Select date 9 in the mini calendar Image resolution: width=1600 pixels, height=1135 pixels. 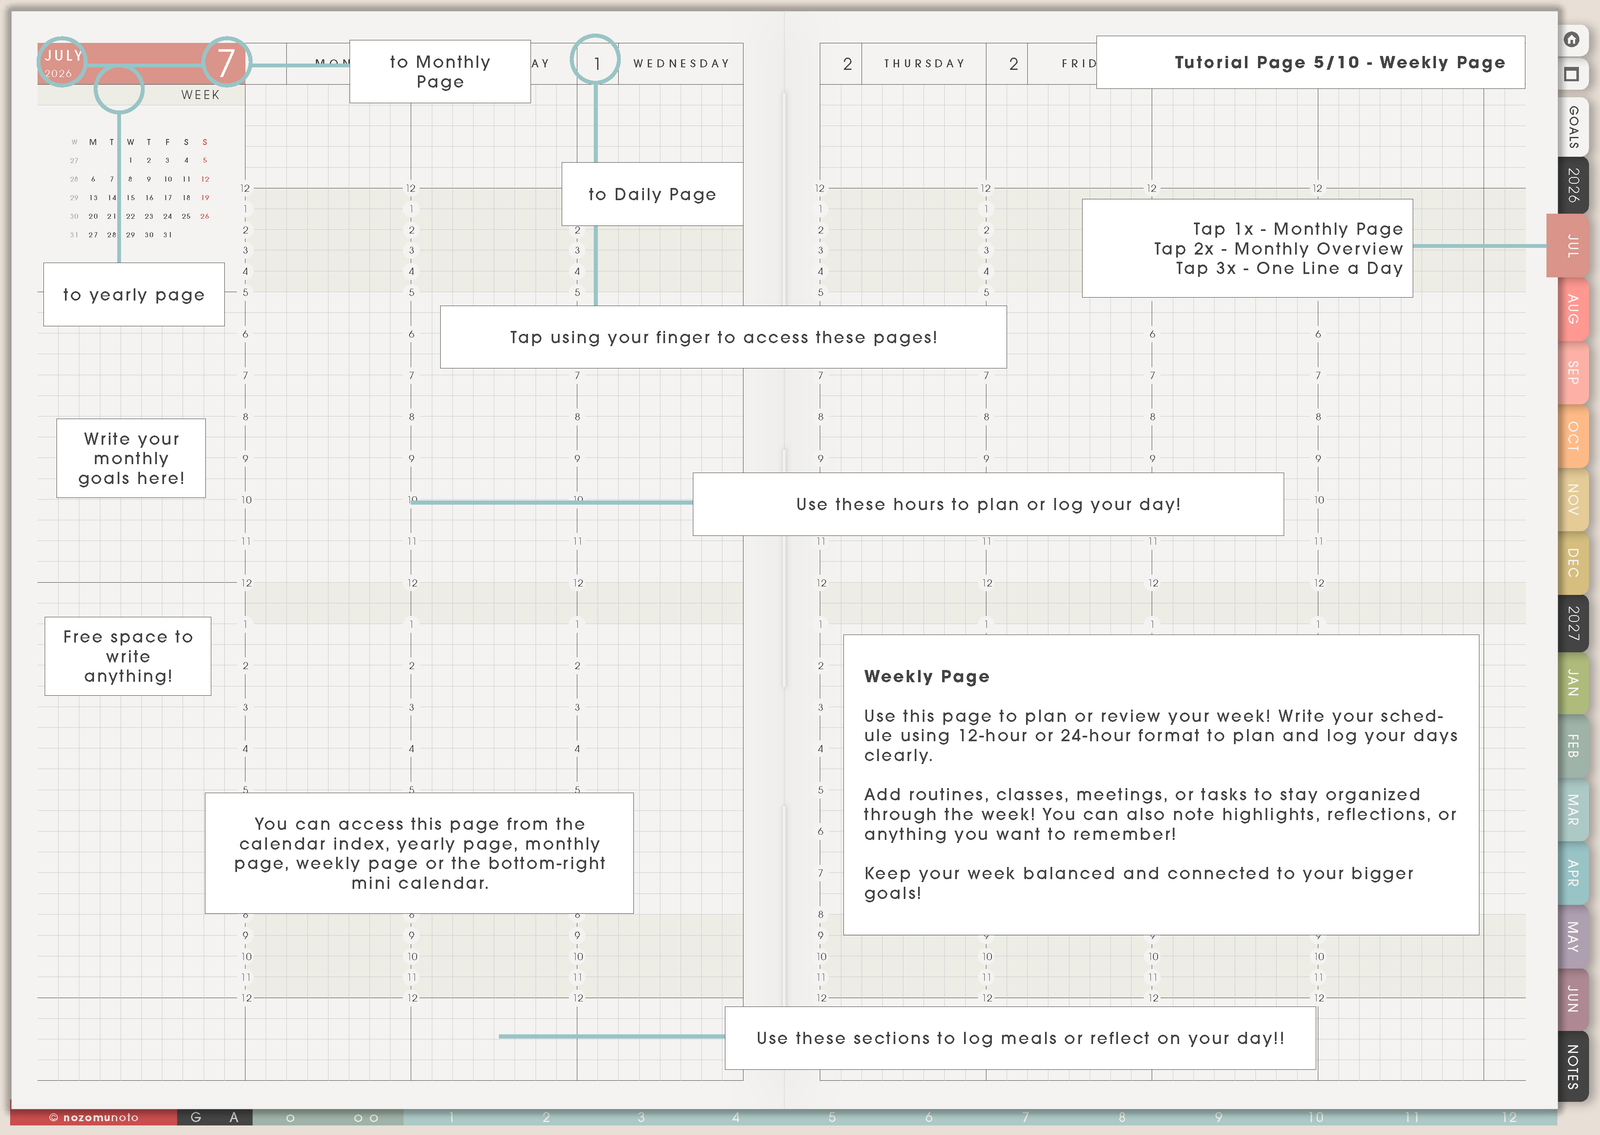point(149,179)
